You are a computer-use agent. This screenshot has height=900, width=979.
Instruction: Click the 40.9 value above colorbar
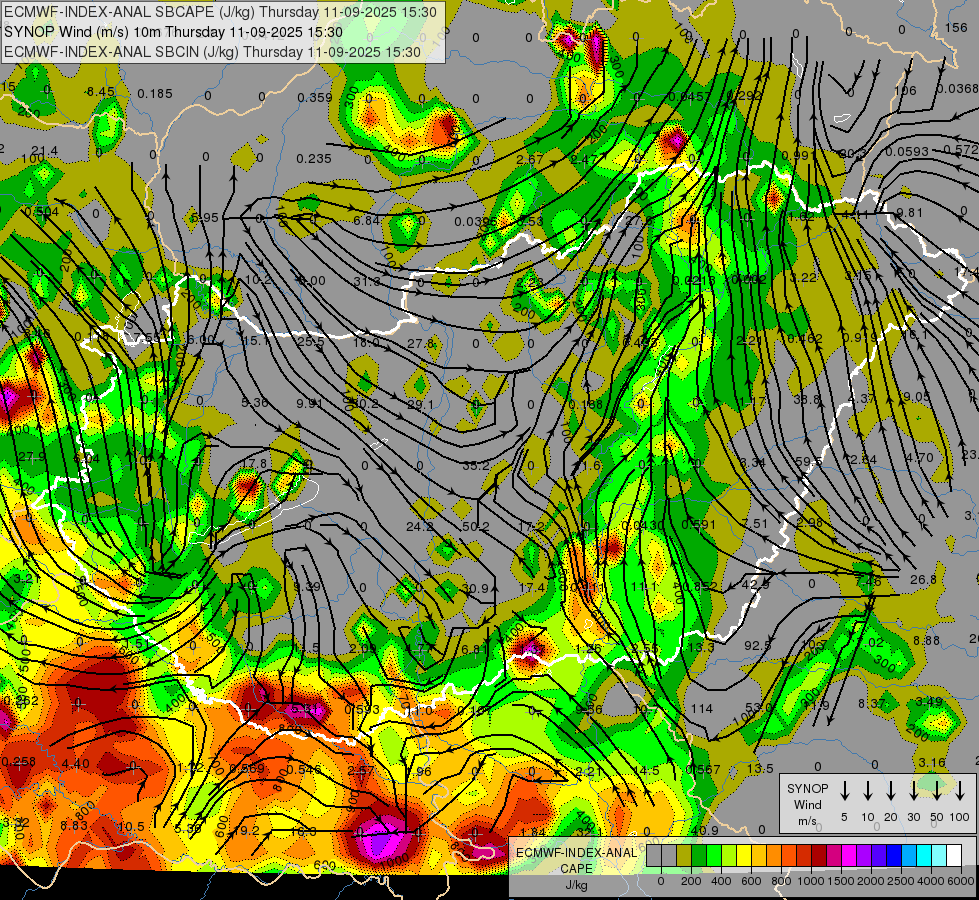(x=704, y=830)
